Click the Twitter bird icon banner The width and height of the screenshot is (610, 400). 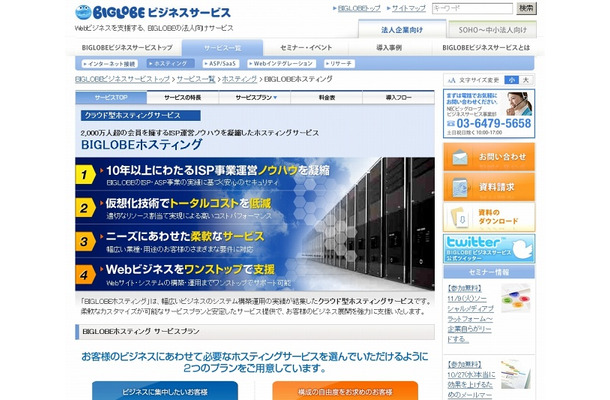pyautogui.click(x=489, y=248)
